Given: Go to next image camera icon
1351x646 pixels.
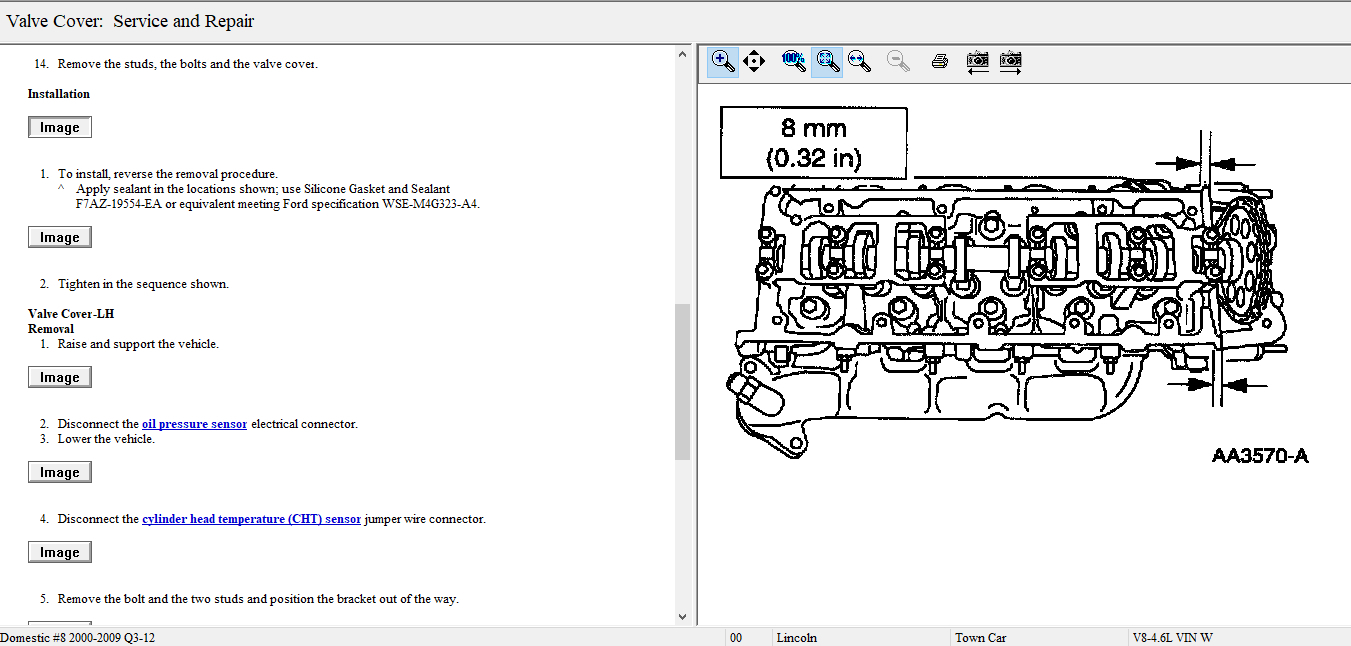Looking at the screenshot, I should (x=1010, y=62).
